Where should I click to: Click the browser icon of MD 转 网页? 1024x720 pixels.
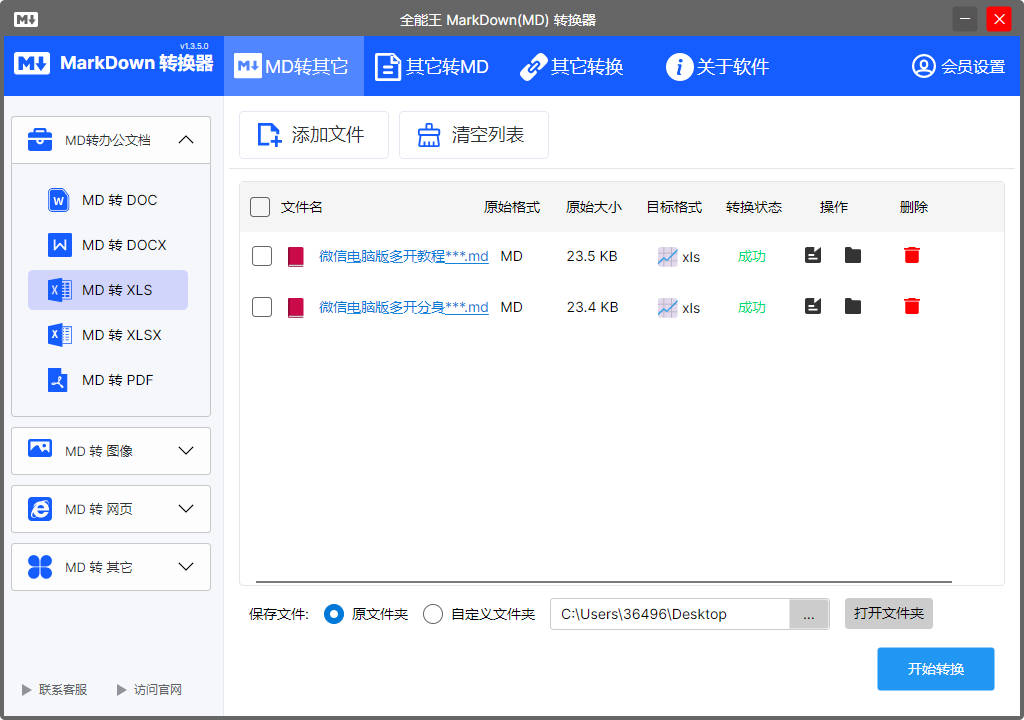coord(40,509)
